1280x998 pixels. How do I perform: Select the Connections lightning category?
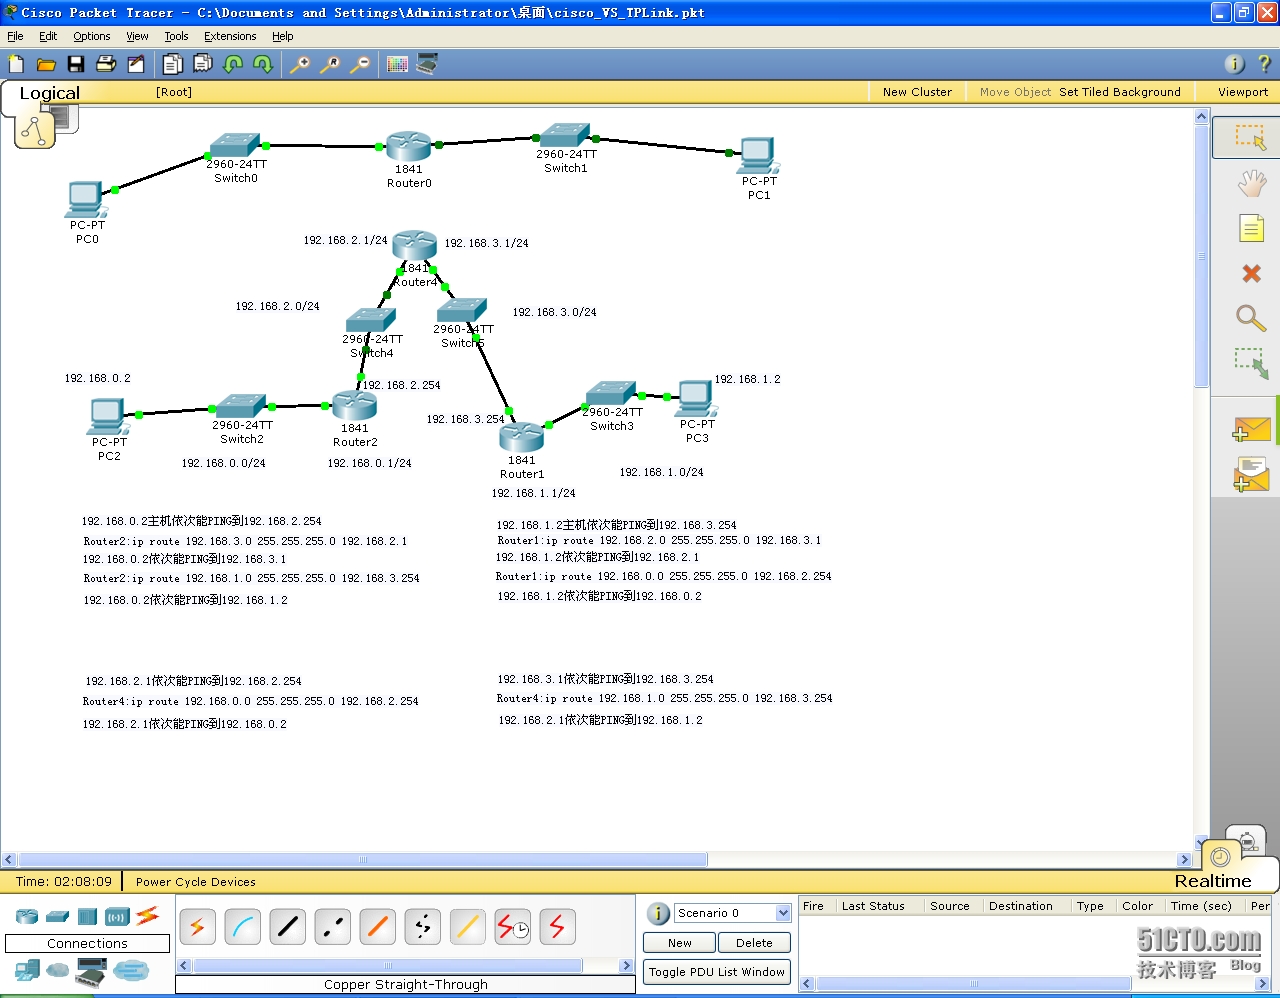[x=148, y=915]
